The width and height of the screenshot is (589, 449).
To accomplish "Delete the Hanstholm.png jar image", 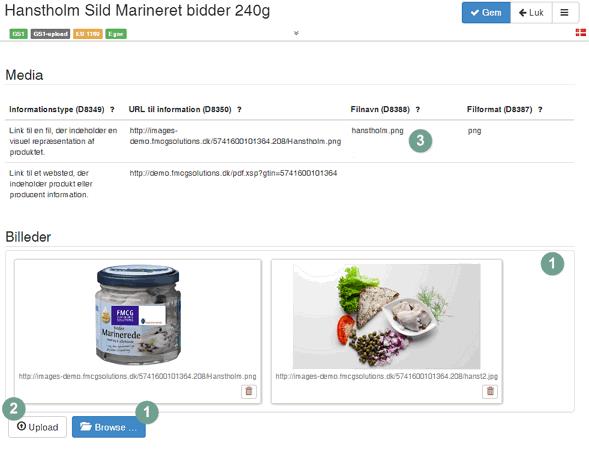I will pos(249,392).
